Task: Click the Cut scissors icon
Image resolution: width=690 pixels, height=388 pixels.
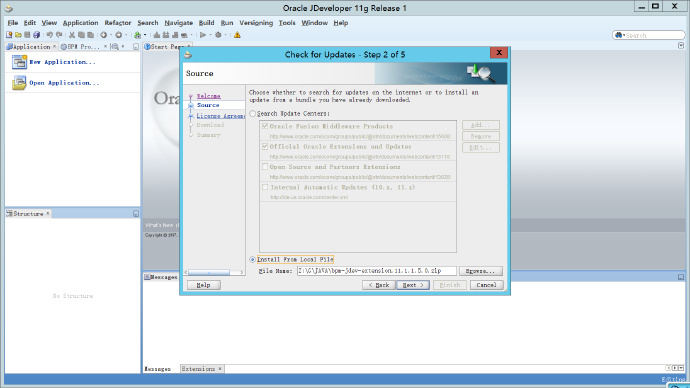Action: tap(72, 35)
